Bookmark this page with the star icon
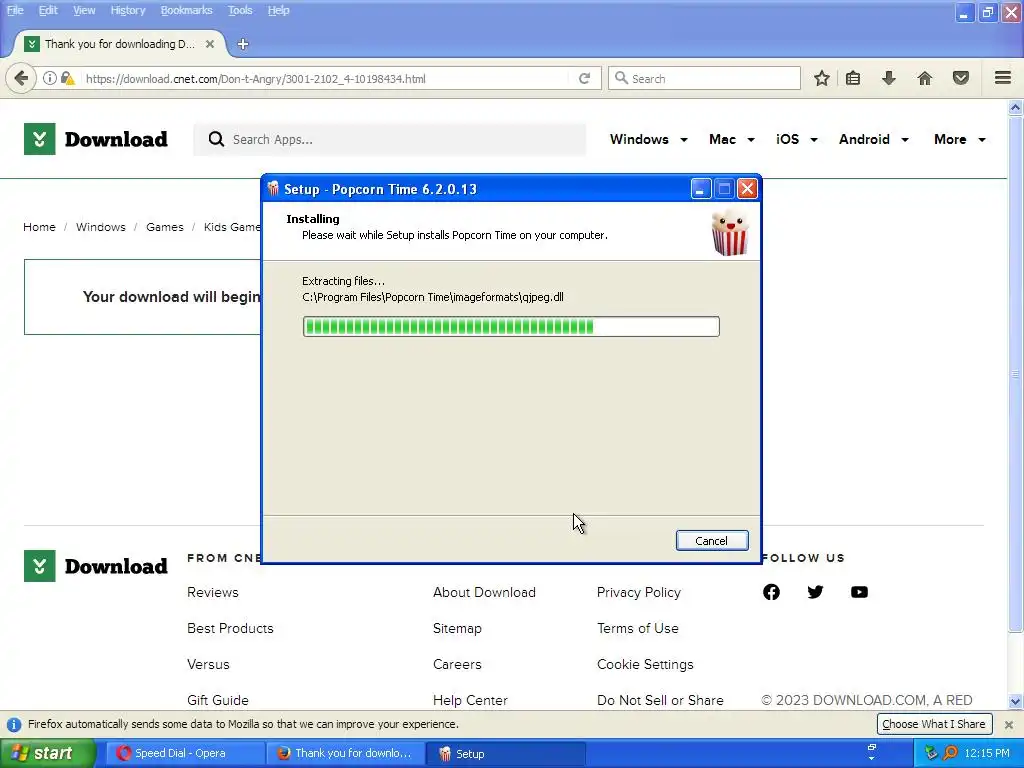1024x768 pixels. point(822,78)
